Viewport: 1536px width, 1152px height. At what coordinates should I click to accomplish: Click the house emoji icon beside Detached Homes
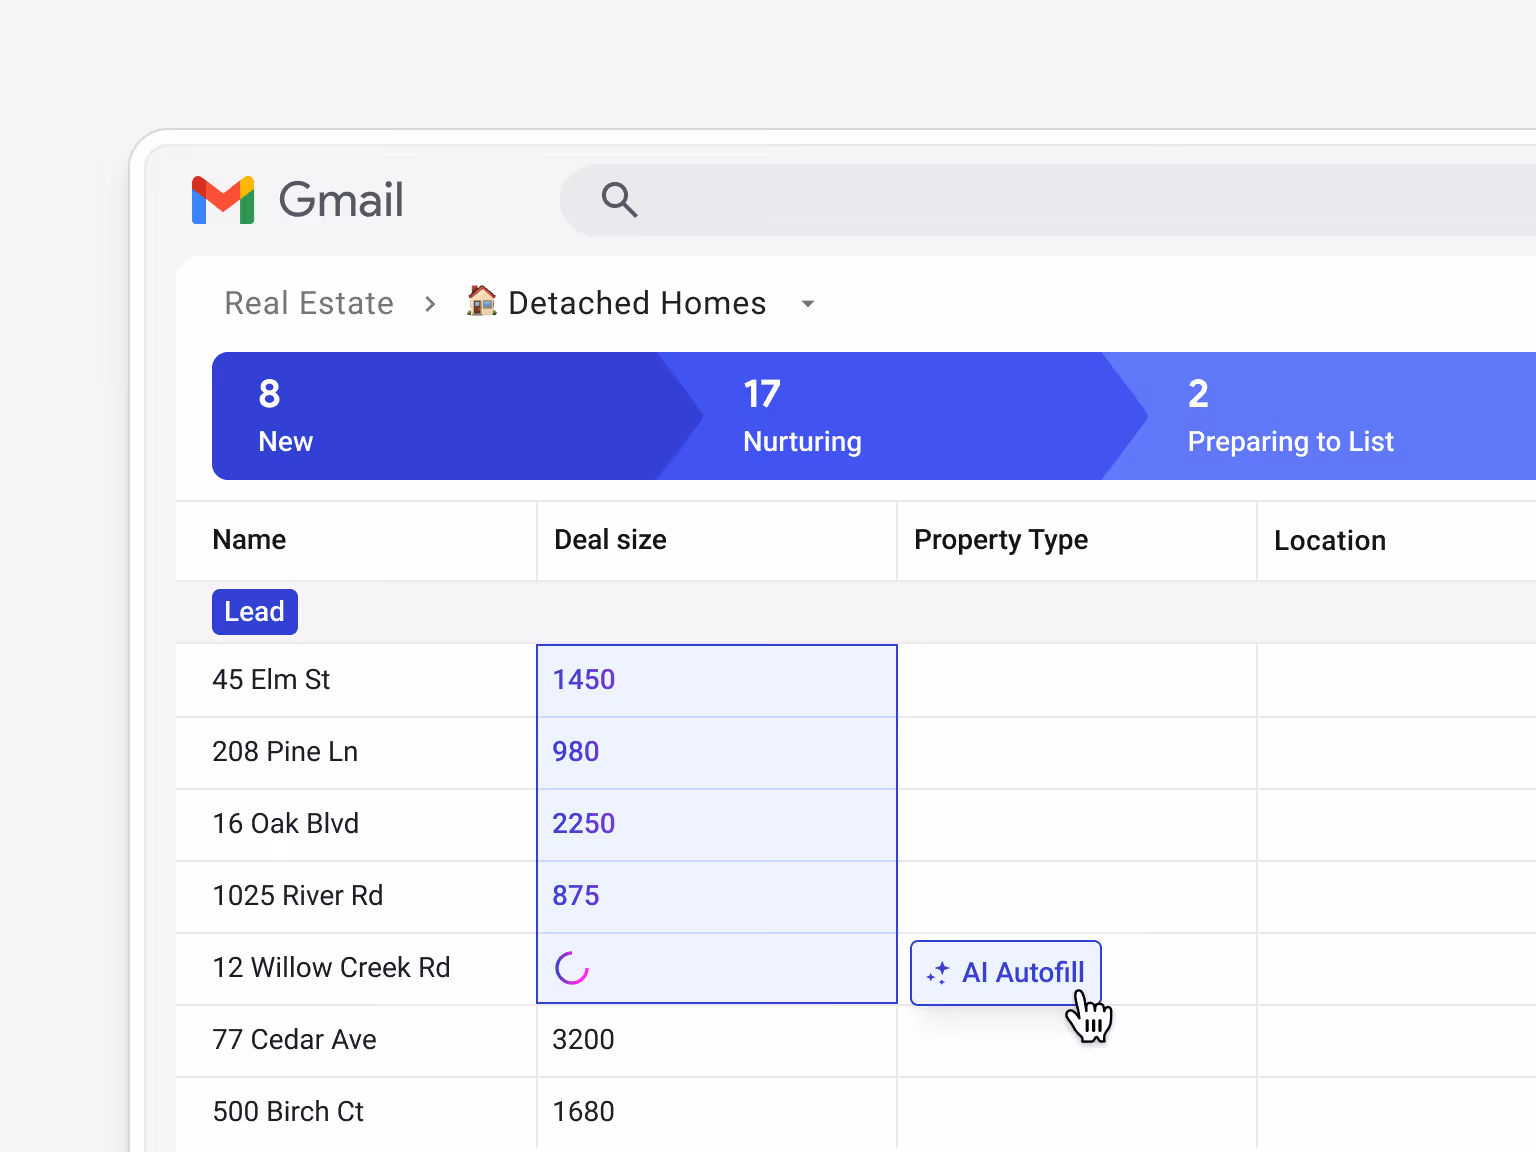coord(482,301)
